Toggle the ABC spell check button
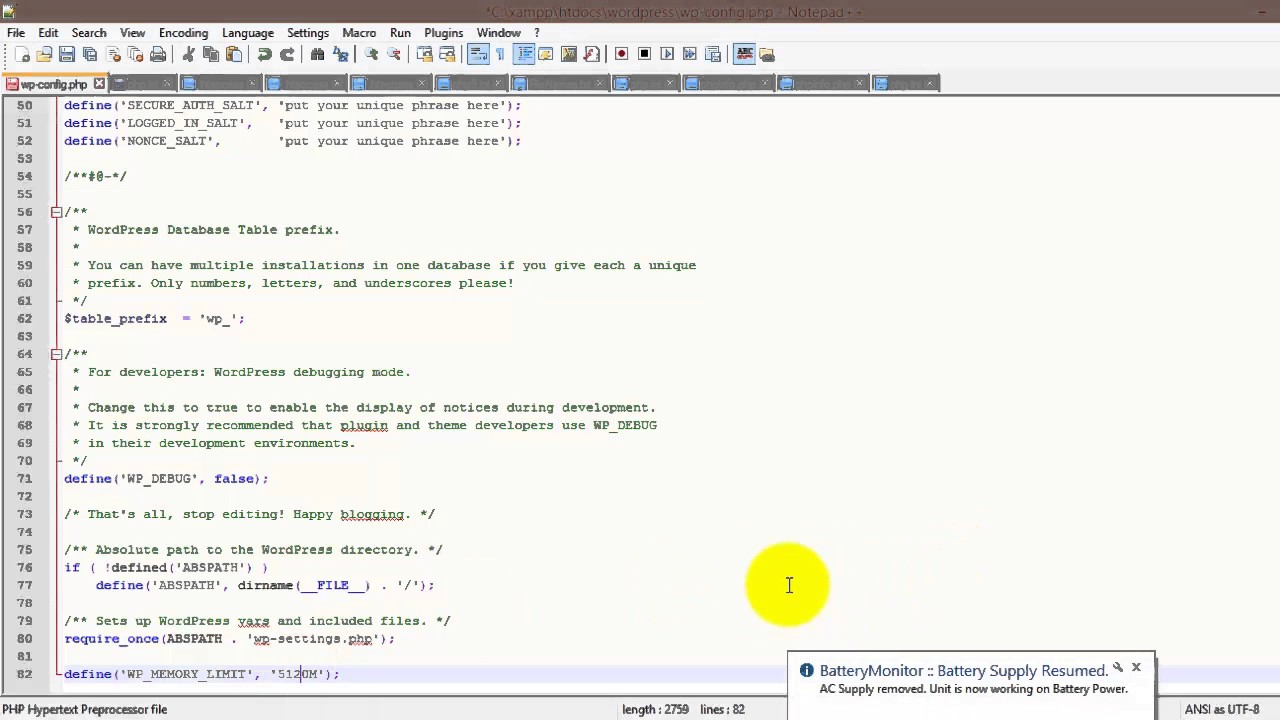 (744, 54)
